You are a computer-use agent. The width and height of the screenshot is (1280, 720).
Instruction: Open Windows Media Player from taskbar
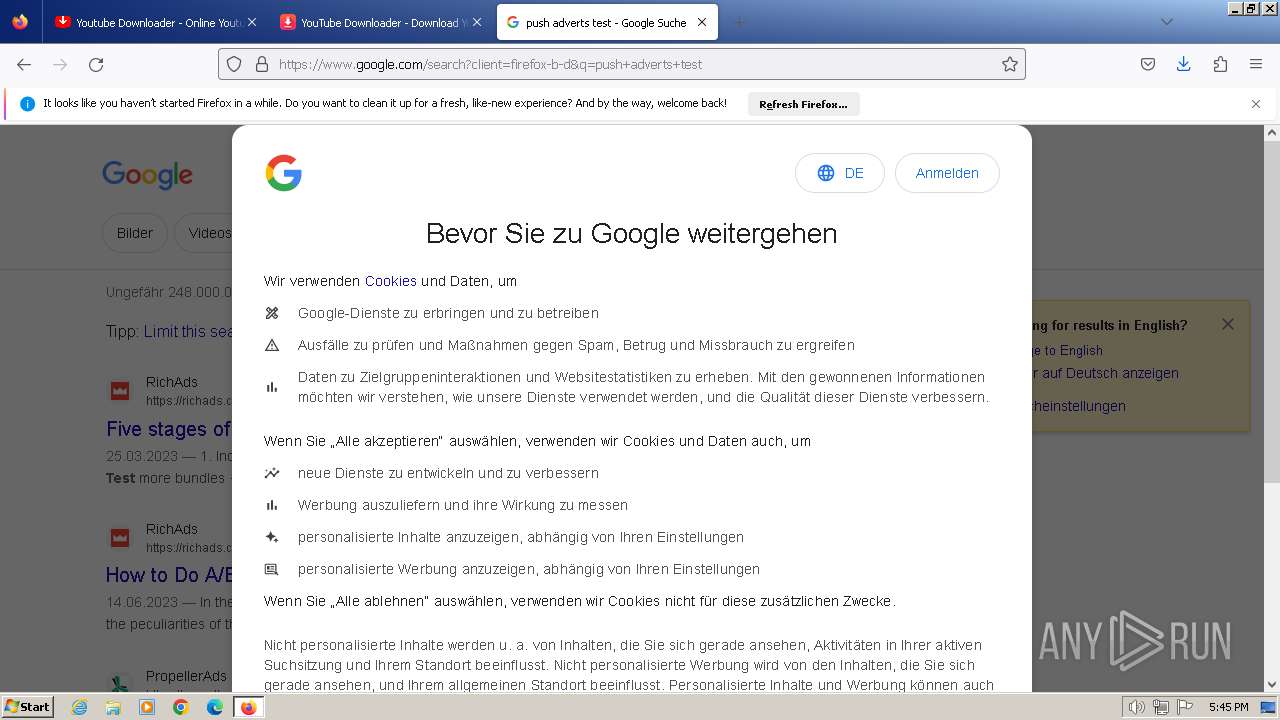pos(147,707)
